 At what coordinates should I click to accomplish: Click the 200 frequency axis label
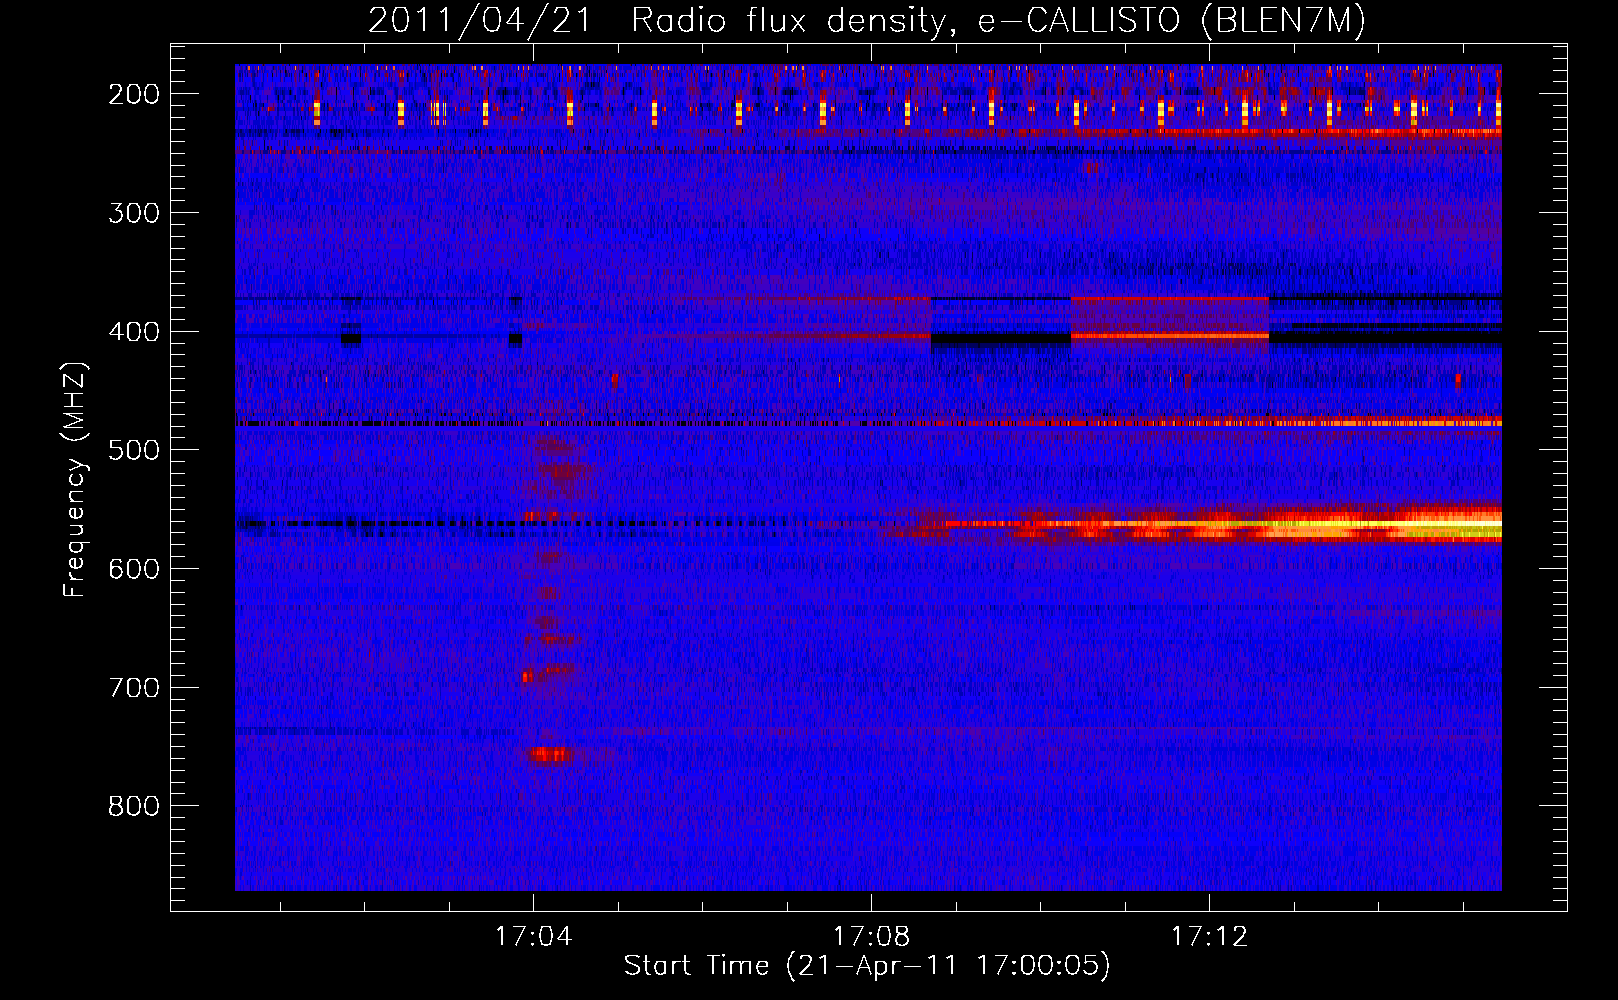(134, 94)
